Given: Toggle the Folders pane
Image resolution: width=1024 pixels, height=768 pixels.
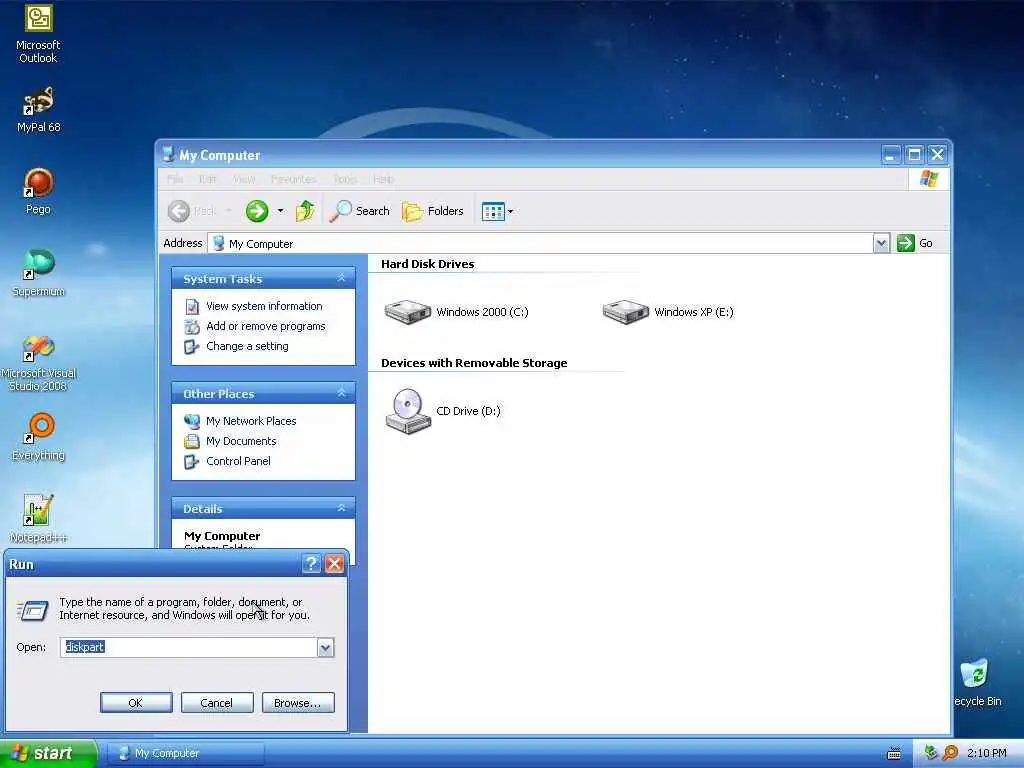Looking at the screenshot, I should click(432, 211).
